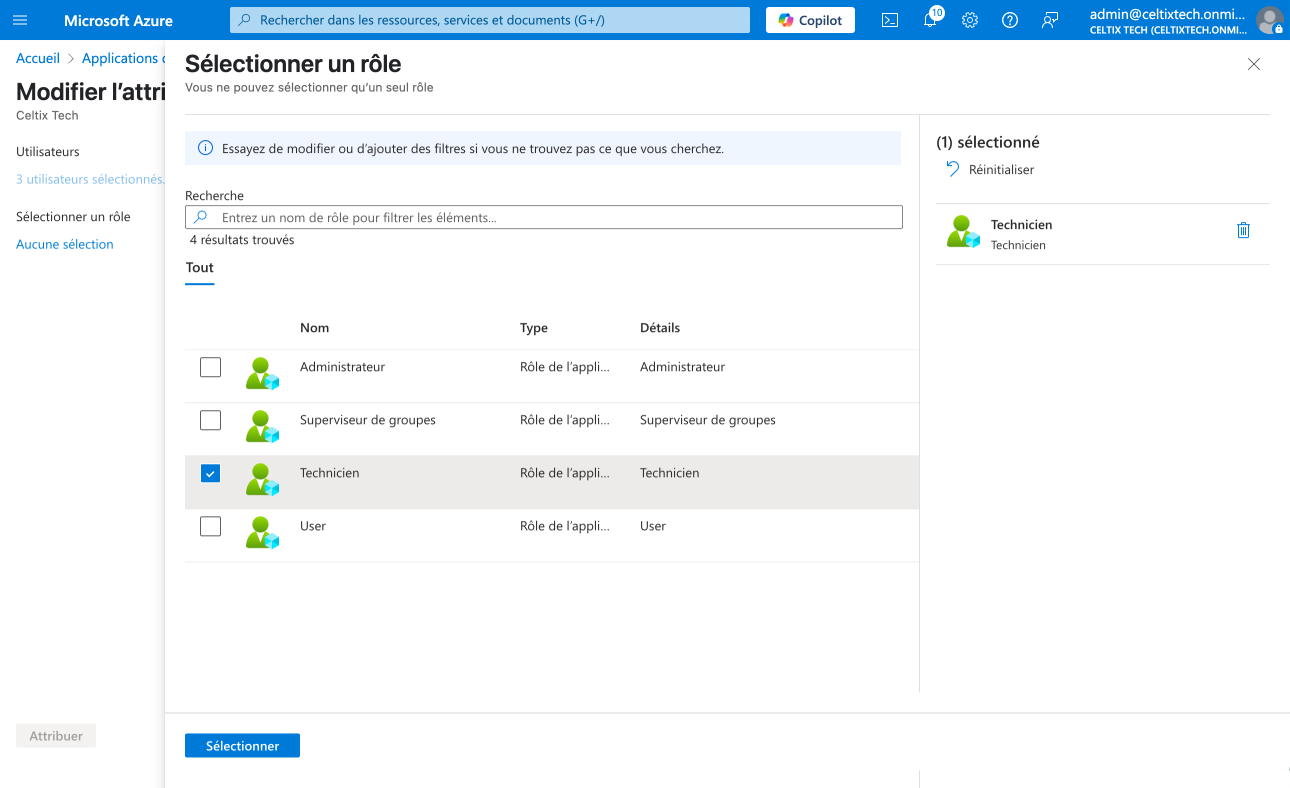Image resolution: width=1290 pixels, height=788 pixels.
Task: Click the Réinitialiser reset icon
Action: (x=953, y=169)
